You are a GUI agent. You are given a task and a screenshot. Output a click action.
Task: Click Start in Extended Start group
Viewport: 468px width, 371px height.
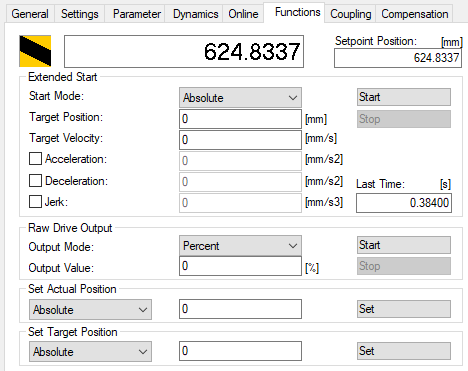click(x=404, y=97)
